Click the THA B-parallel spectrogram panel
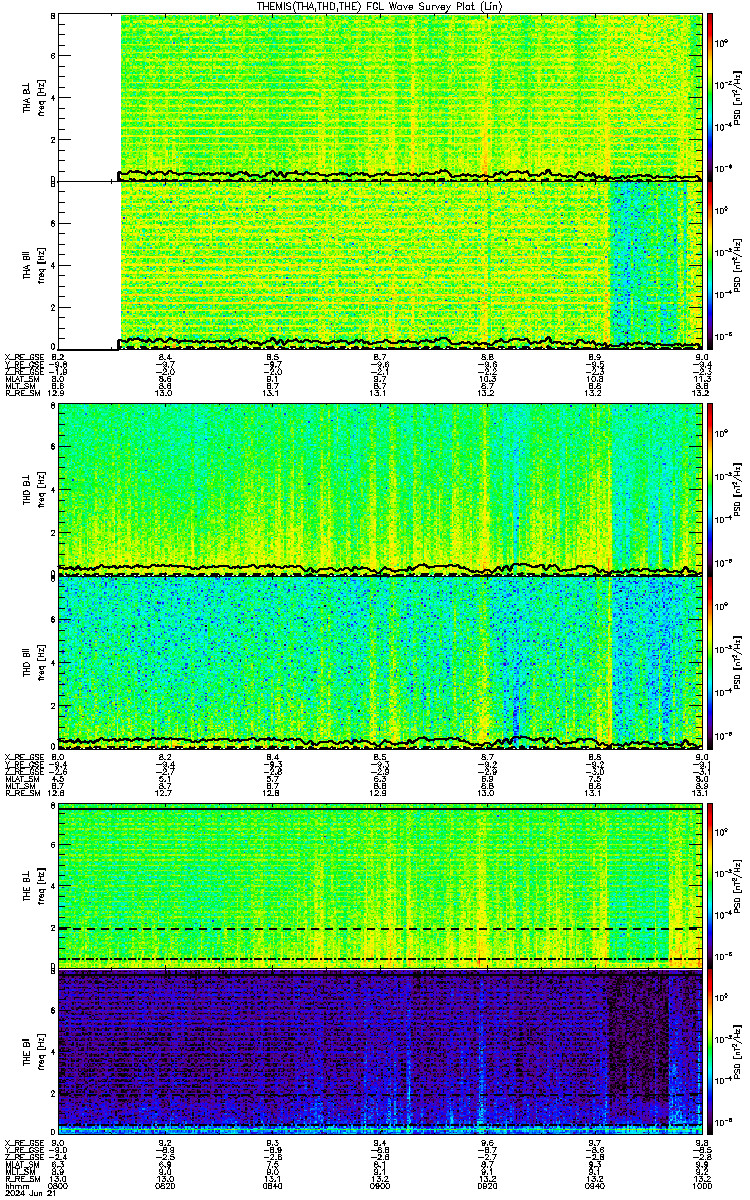The height and width of the screenshot is (1200, 750). 380,266
